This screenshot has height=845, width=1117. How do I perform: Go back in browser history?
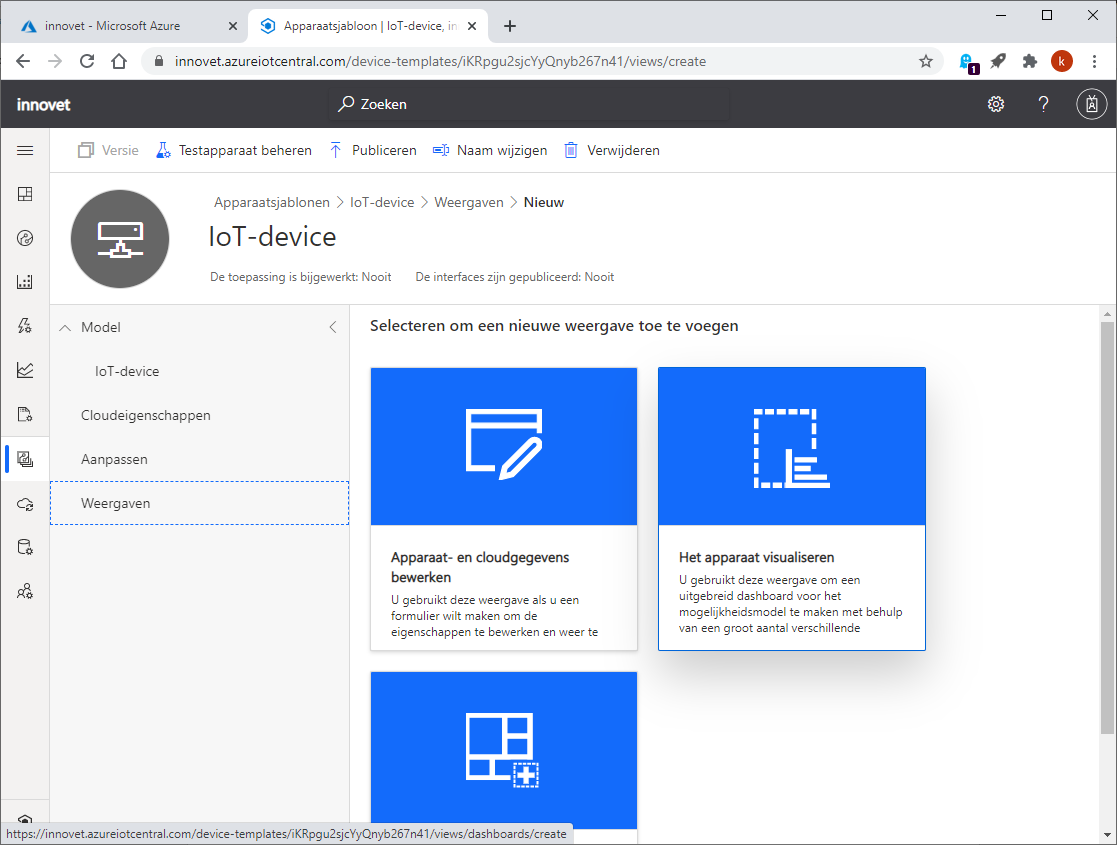[23, 61]
